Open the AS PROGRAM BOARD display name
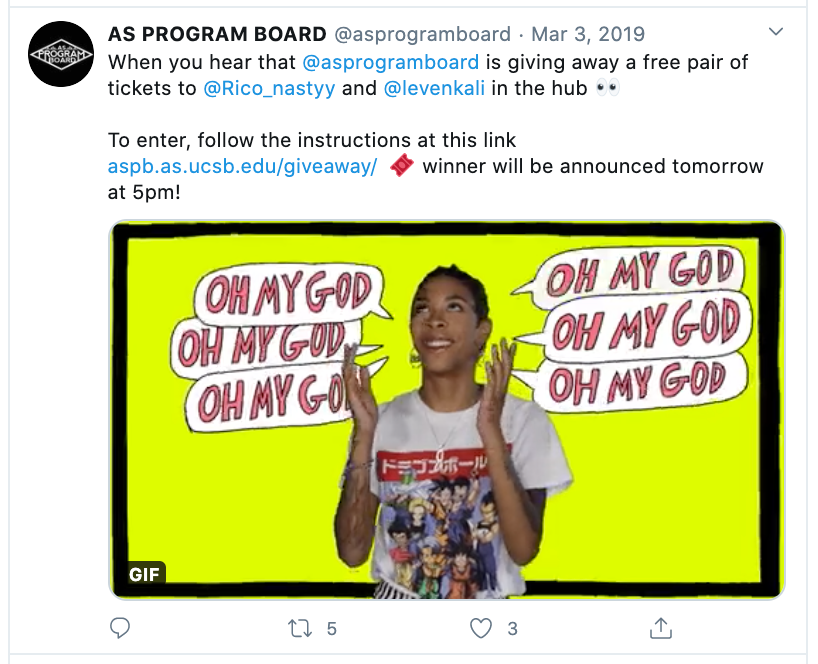The image size is (818, 664). tap(217, 34)
